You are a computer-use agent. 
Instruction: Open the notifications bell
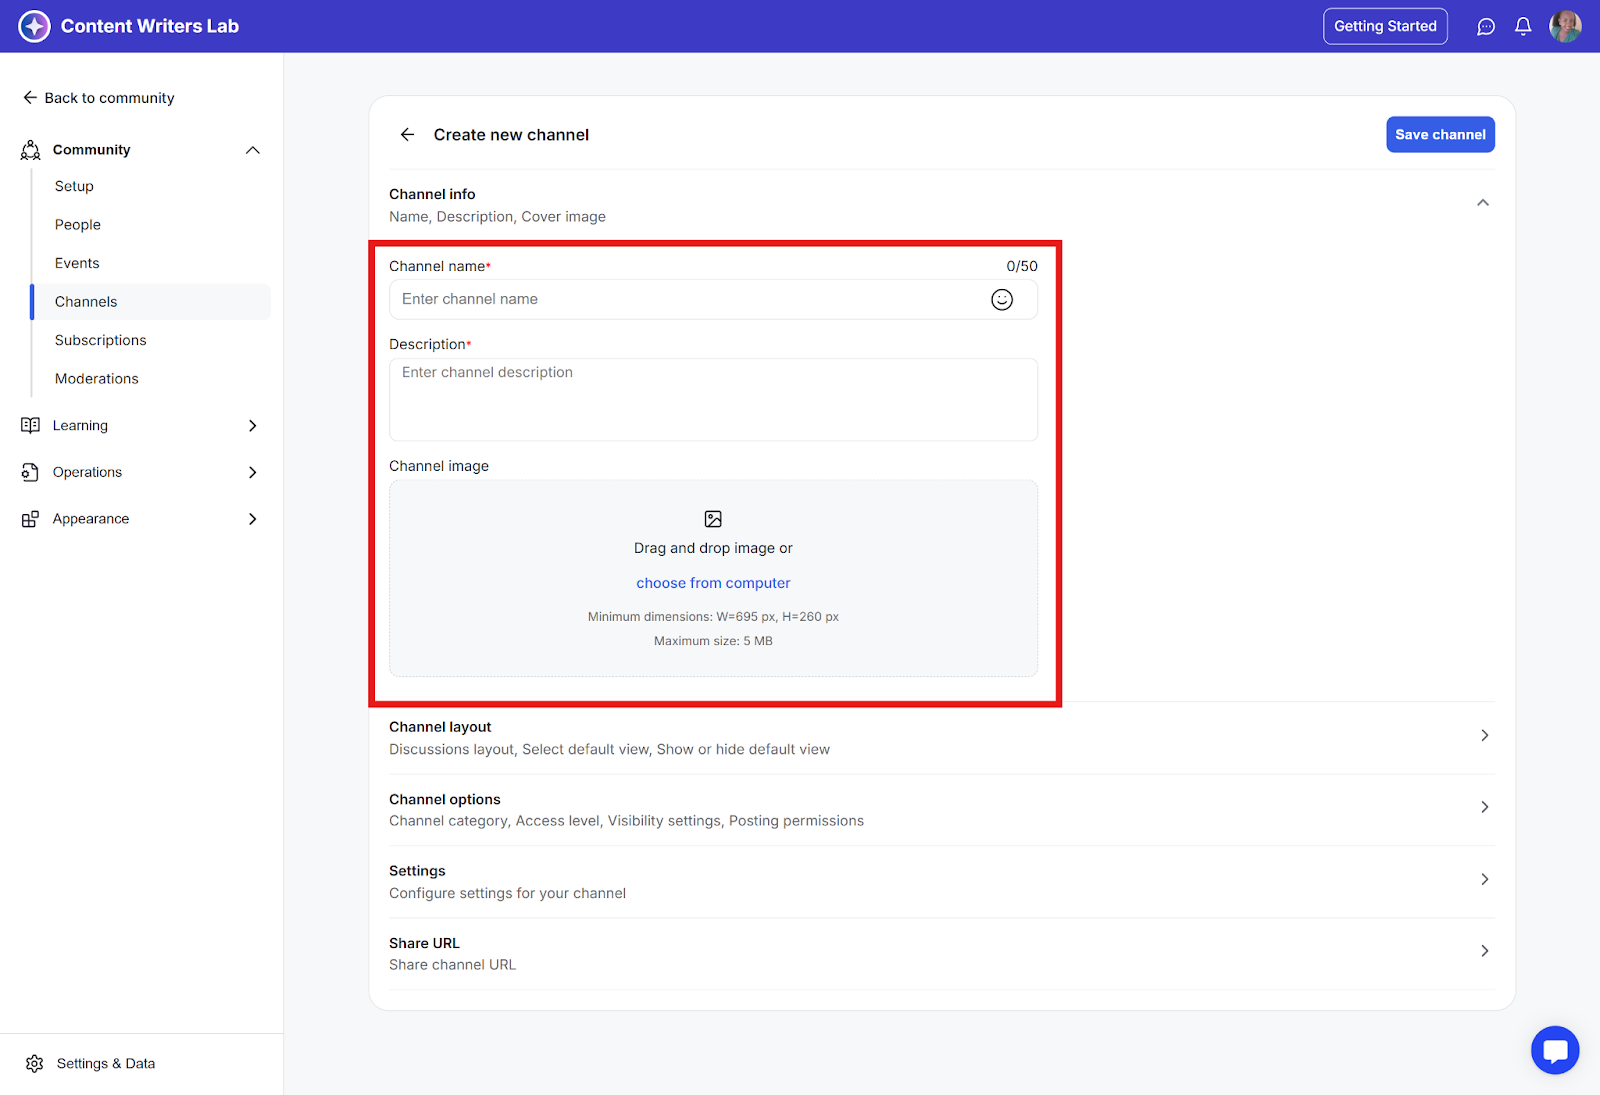pyautogui.click(x=1523, y=27)
